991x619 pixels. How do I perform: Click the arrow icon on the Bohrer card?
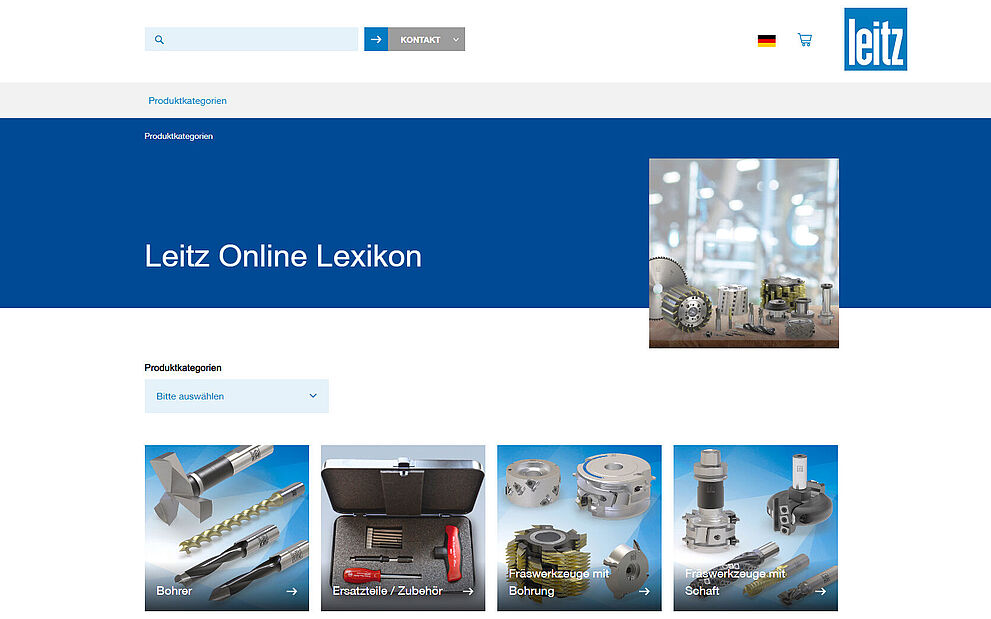292,591
